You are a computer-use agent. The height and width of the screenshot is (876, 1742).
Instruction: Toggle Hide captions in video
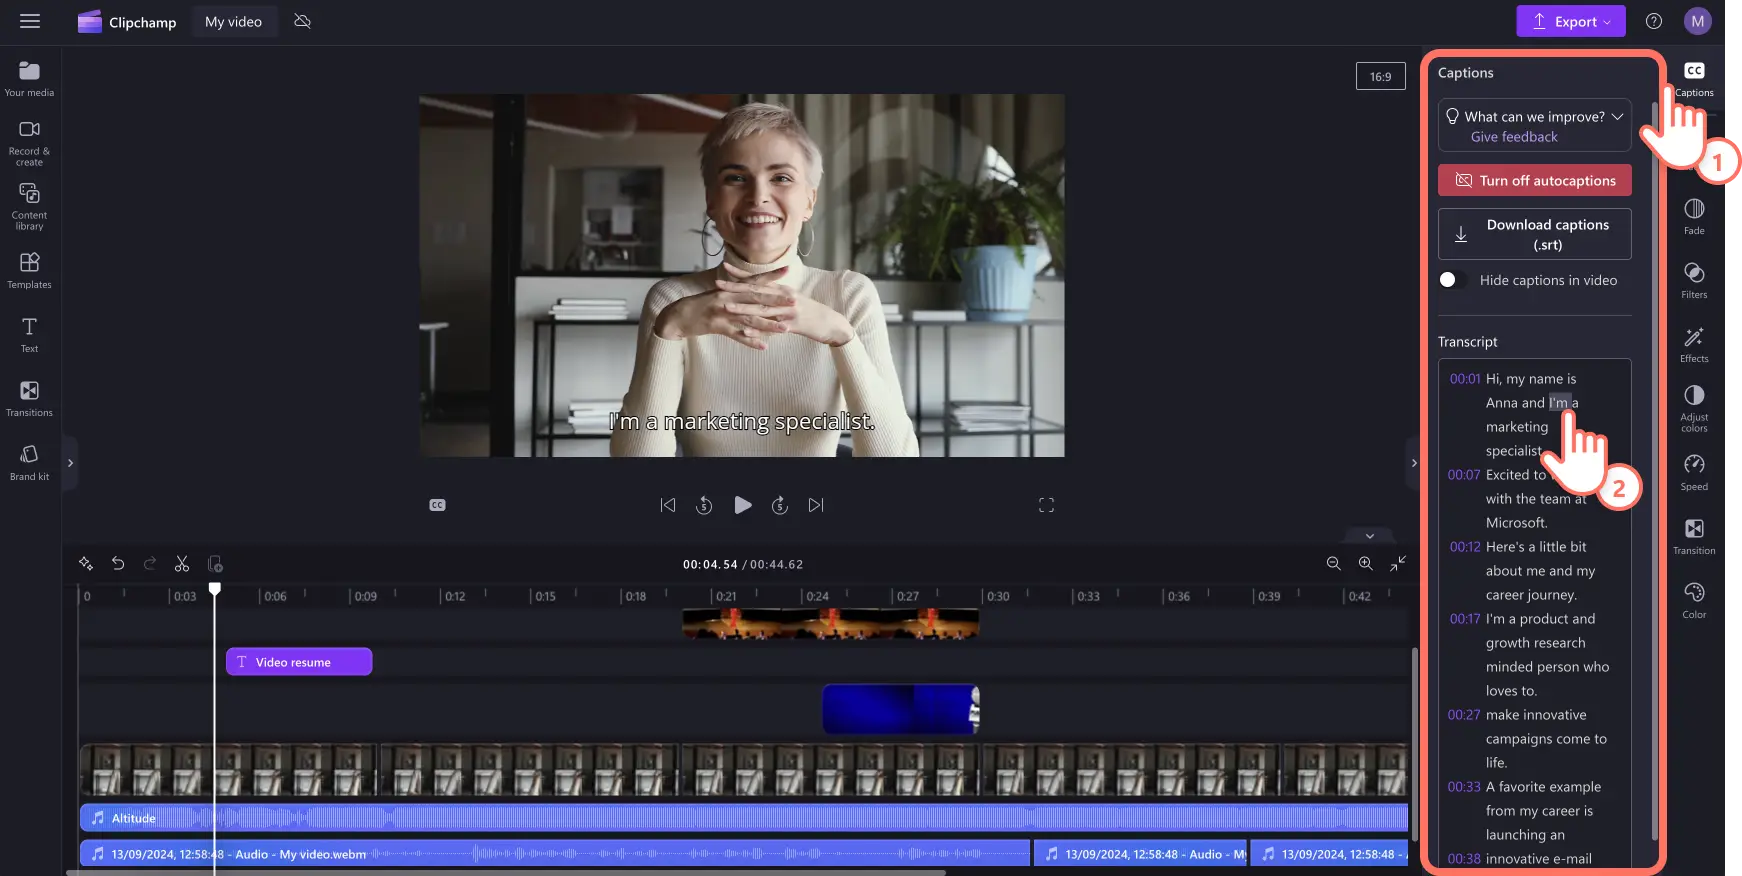(x=1453, y=280)
